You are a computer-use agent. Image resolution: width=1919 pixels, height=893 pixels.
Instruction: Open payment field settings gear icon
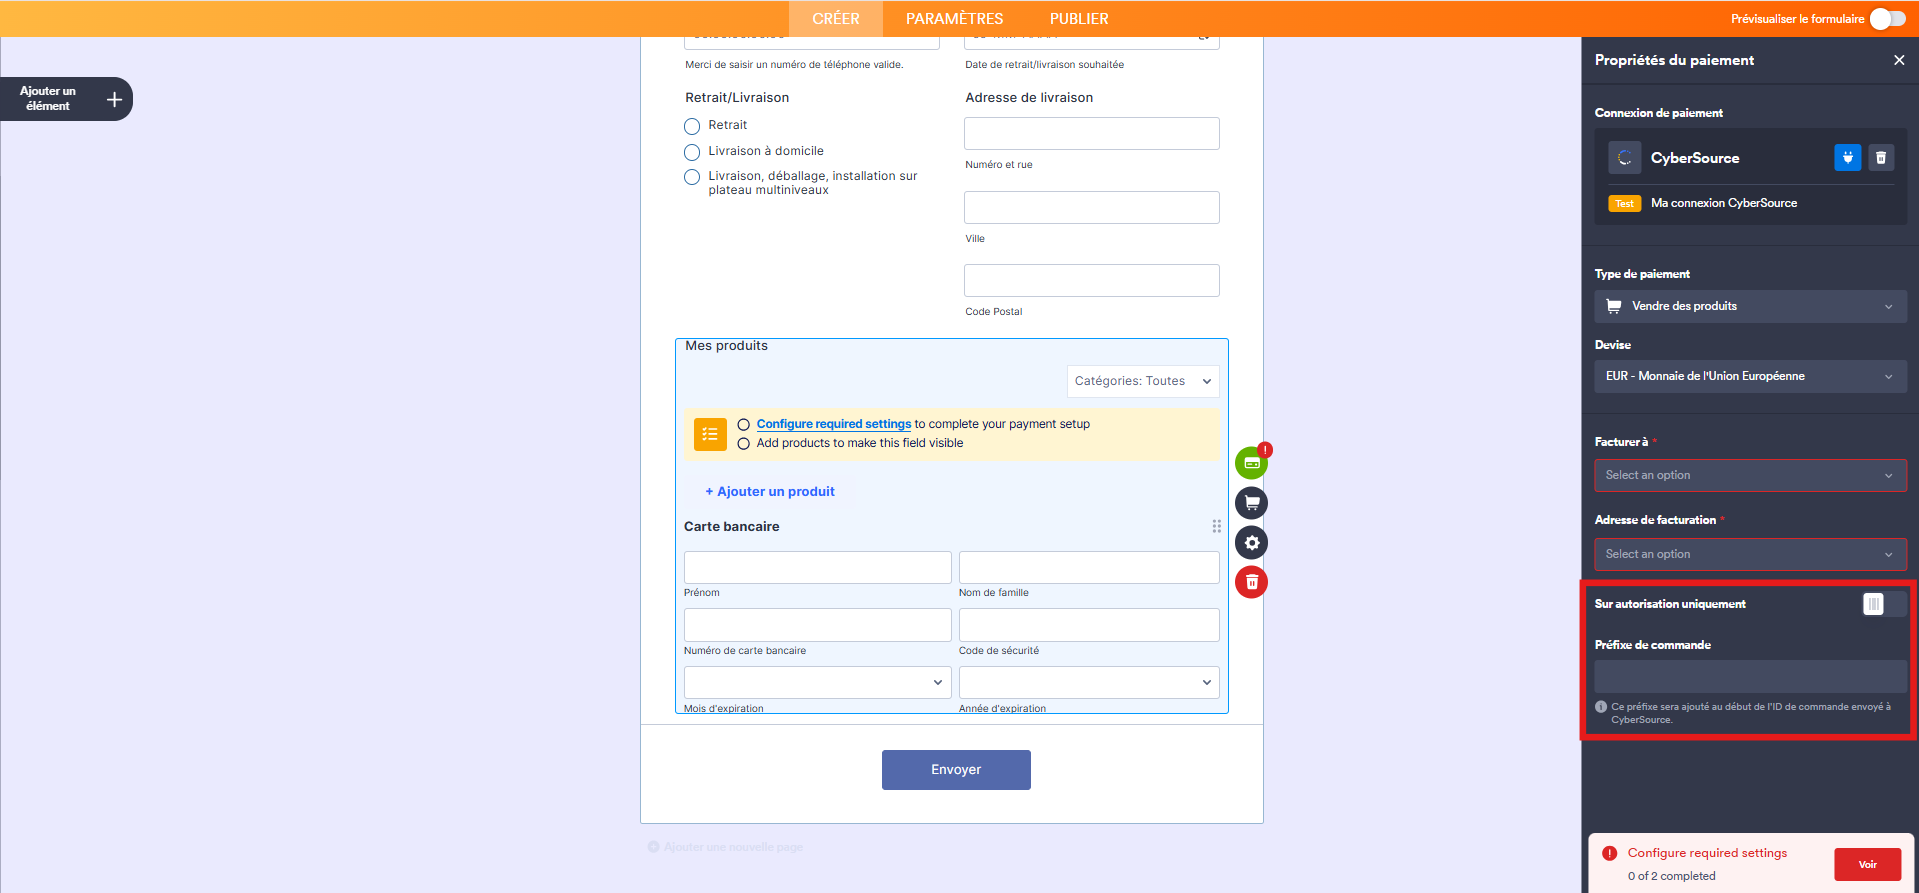coord(1251,543)
